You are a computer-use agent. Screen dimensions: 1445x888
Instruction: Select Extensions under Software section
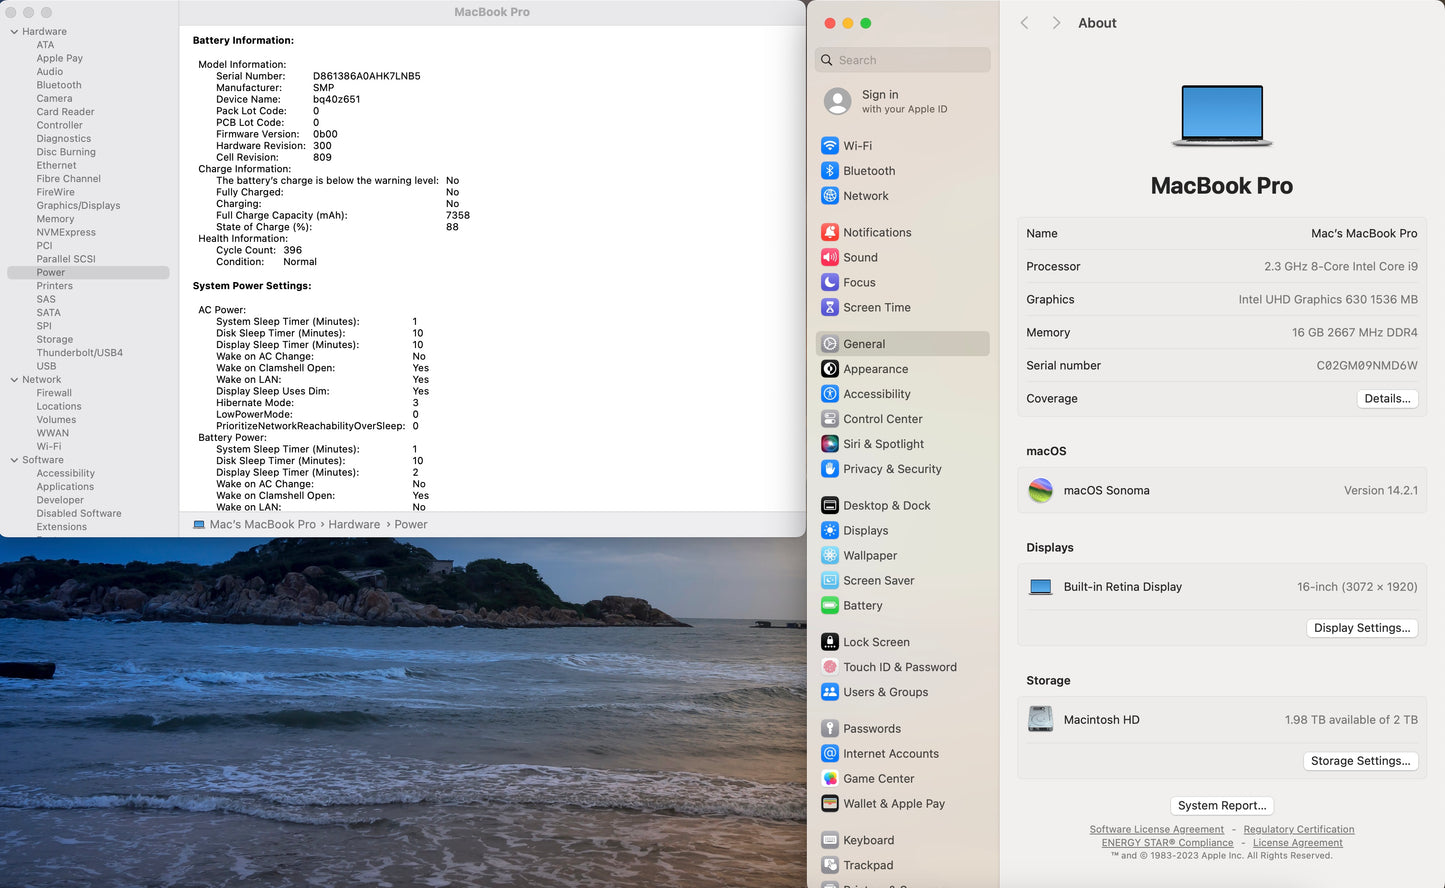tap(62, 527)
